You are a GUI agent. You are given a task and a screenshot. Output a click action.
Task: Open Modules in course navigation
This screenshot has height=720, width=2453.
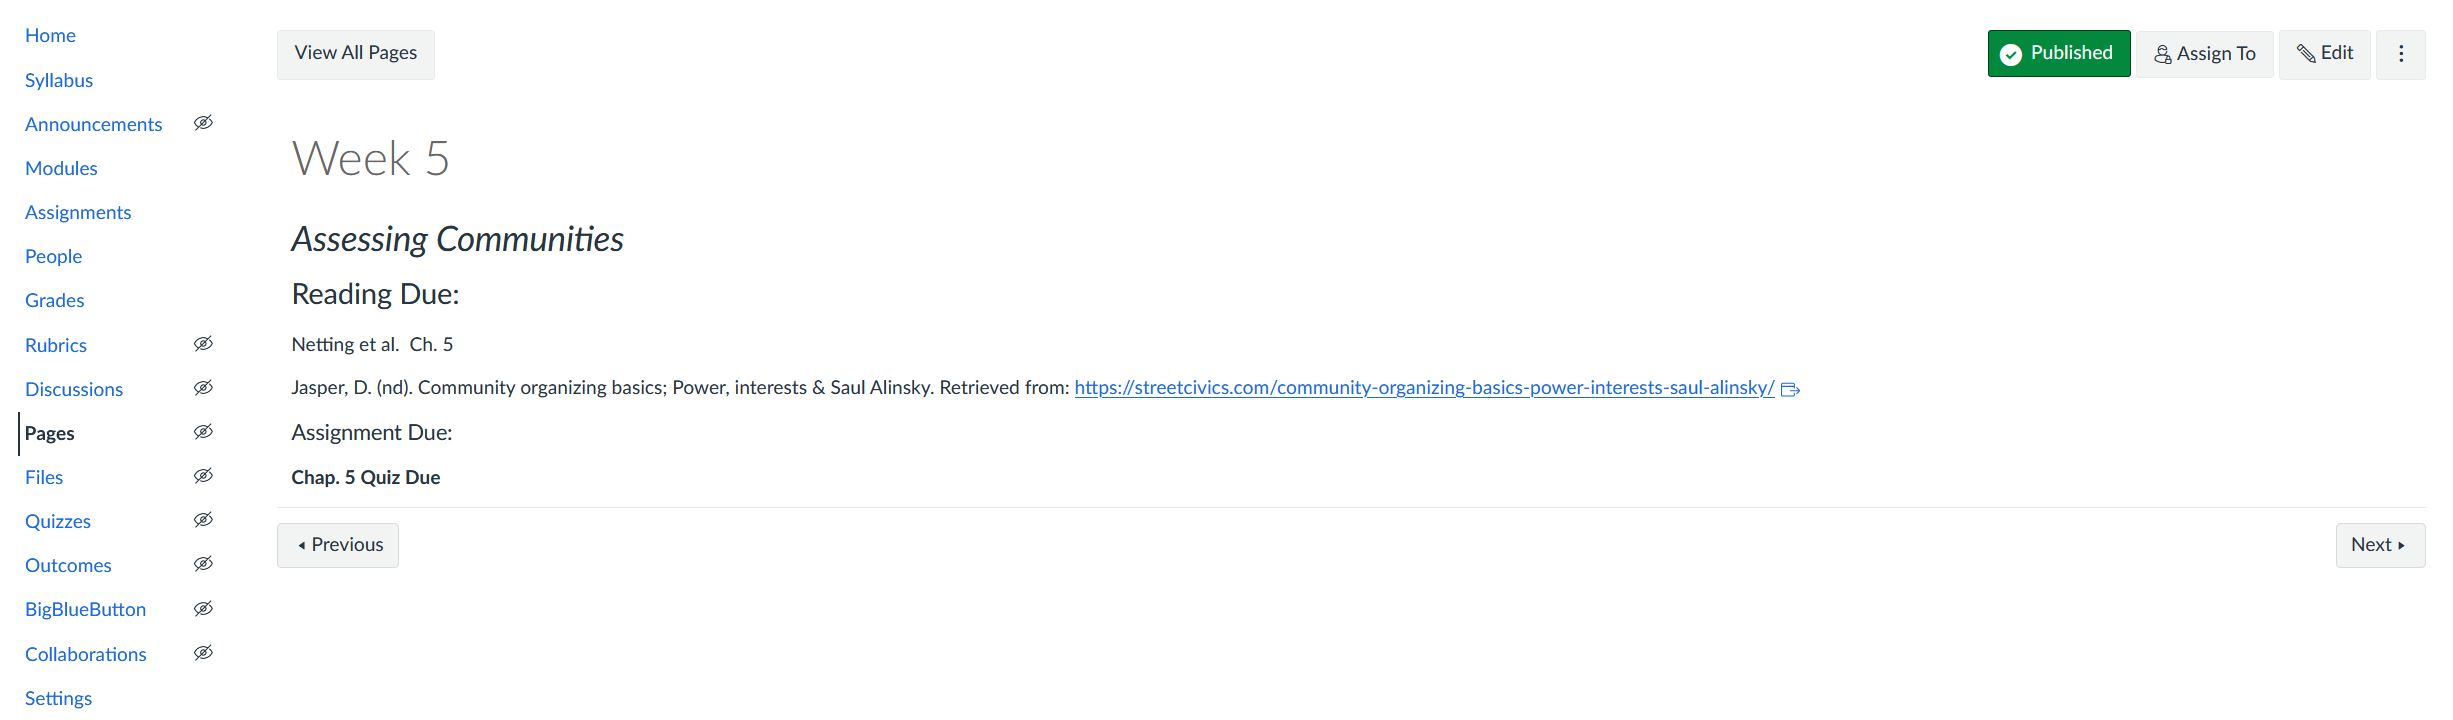61,168
